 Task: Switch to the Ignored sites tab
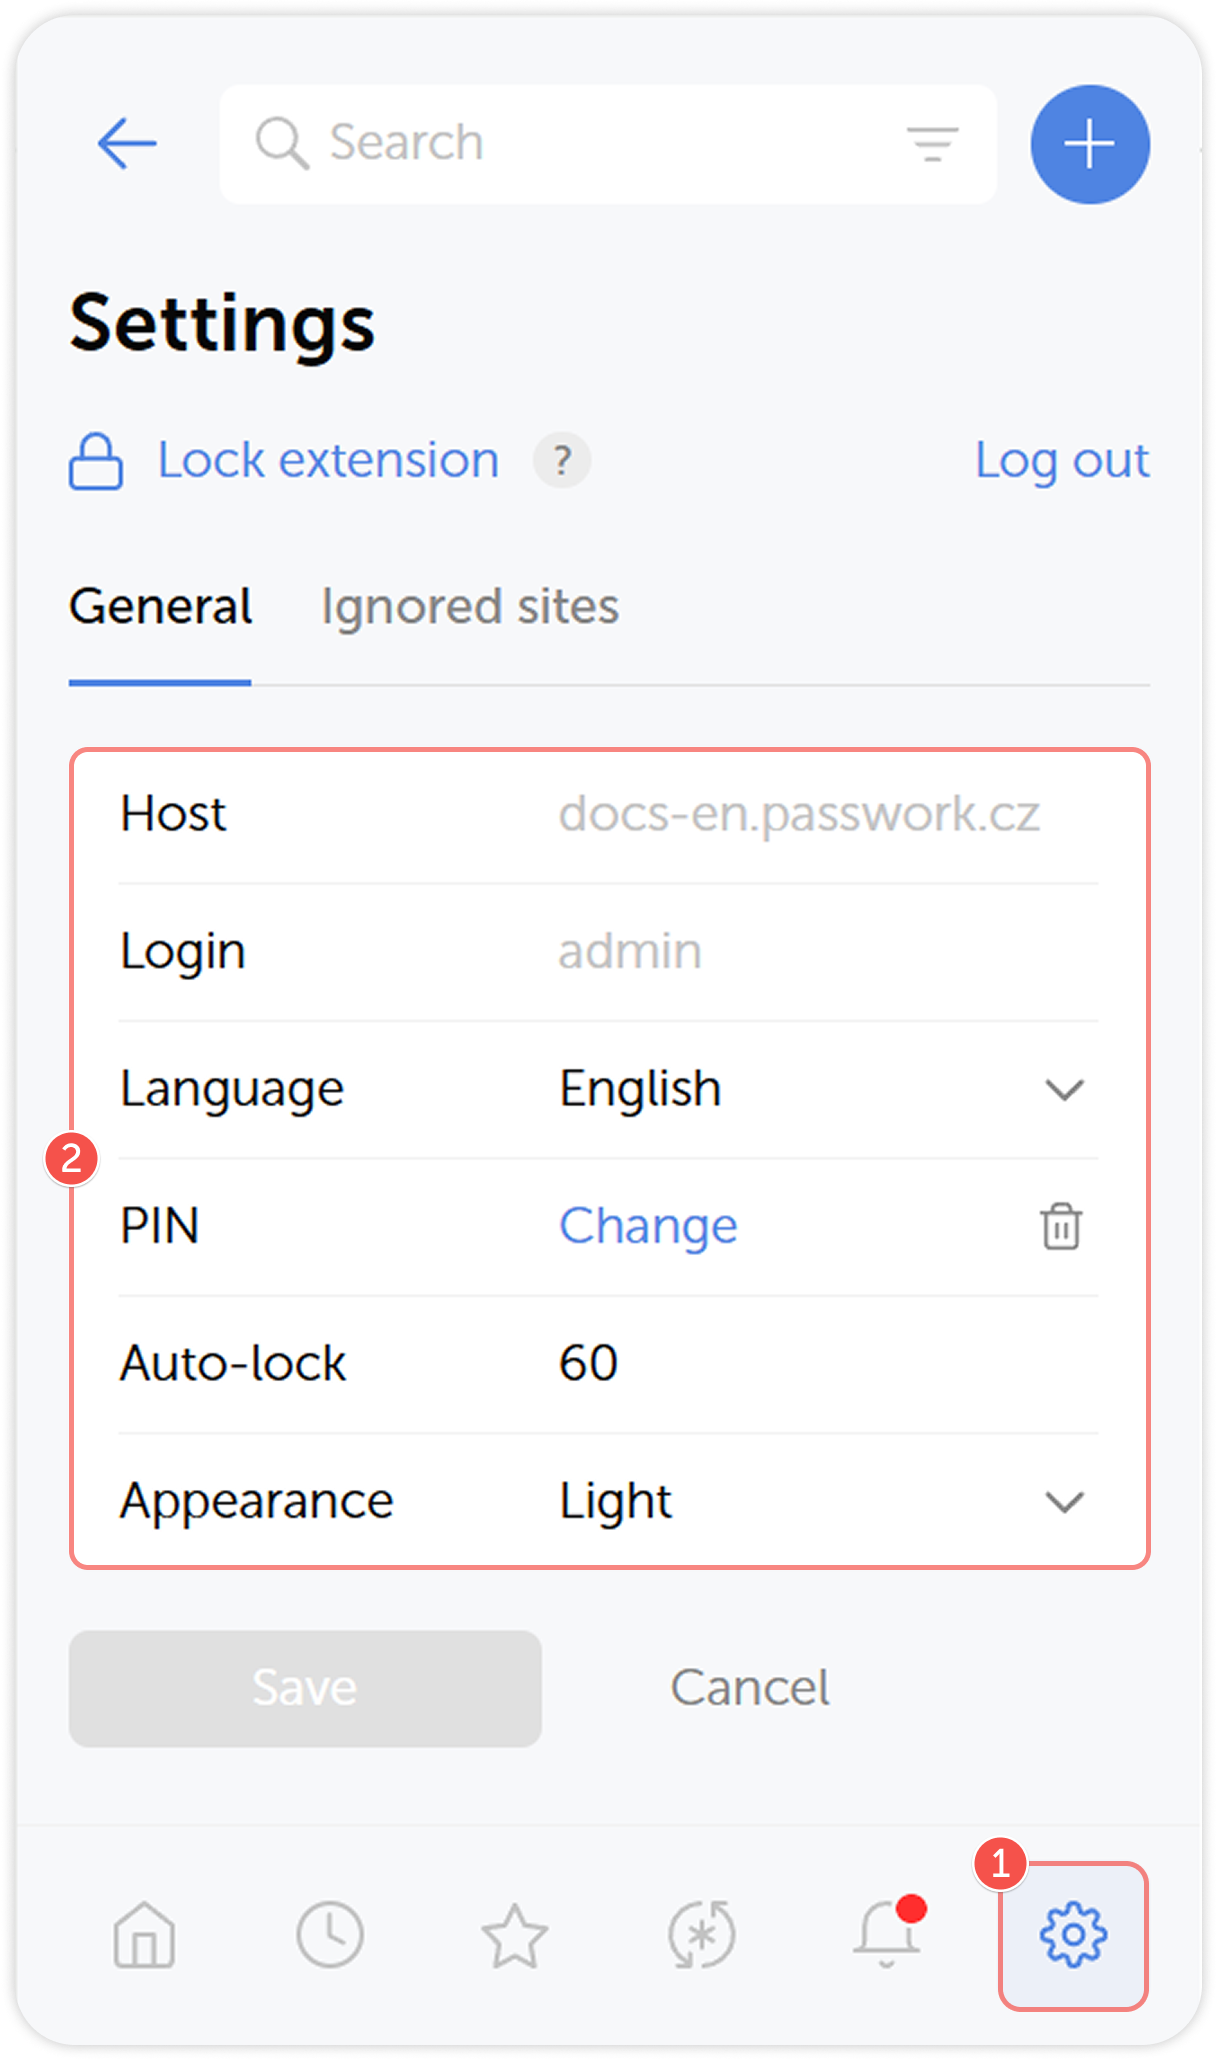(x=470, y=606)
